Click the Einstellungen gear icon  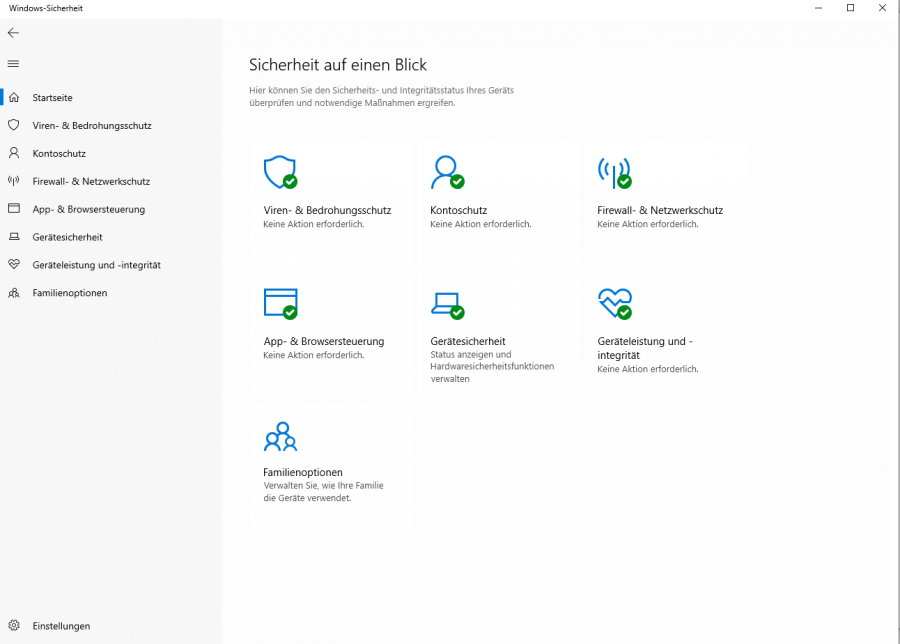click(x=14, y=626)
